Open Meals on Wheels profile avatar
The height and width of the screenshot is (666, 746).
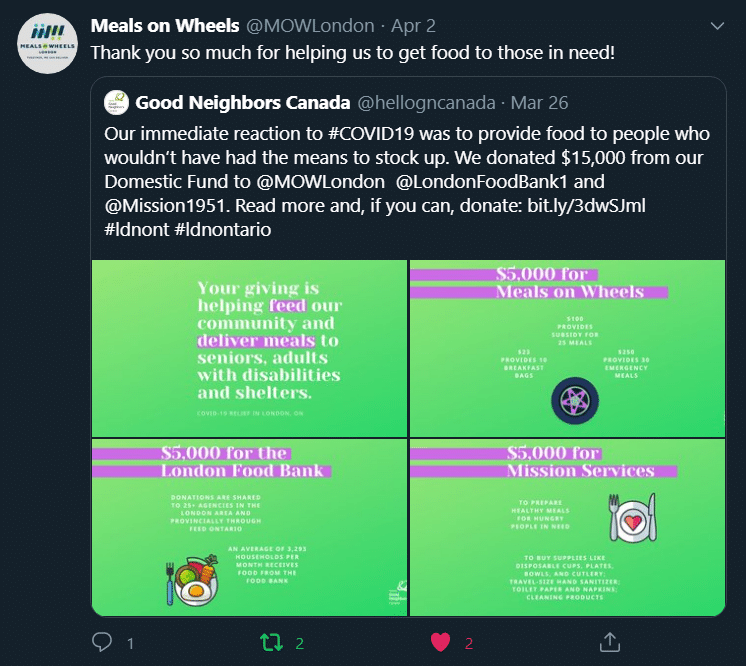tap(47, 44)
